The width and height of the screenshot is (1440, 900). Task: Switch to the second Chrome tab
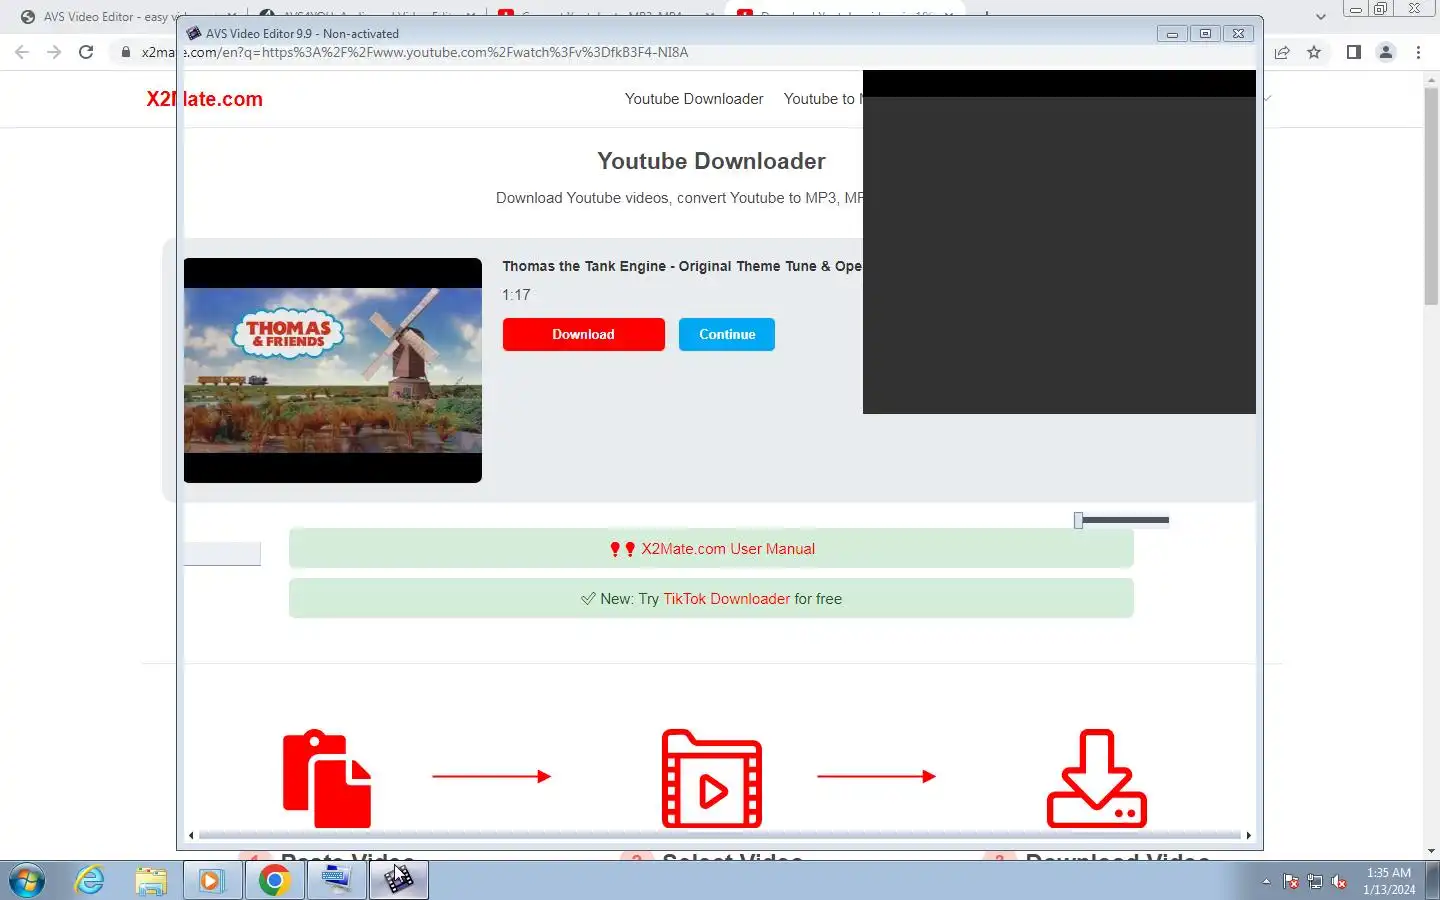pos(365,17)
